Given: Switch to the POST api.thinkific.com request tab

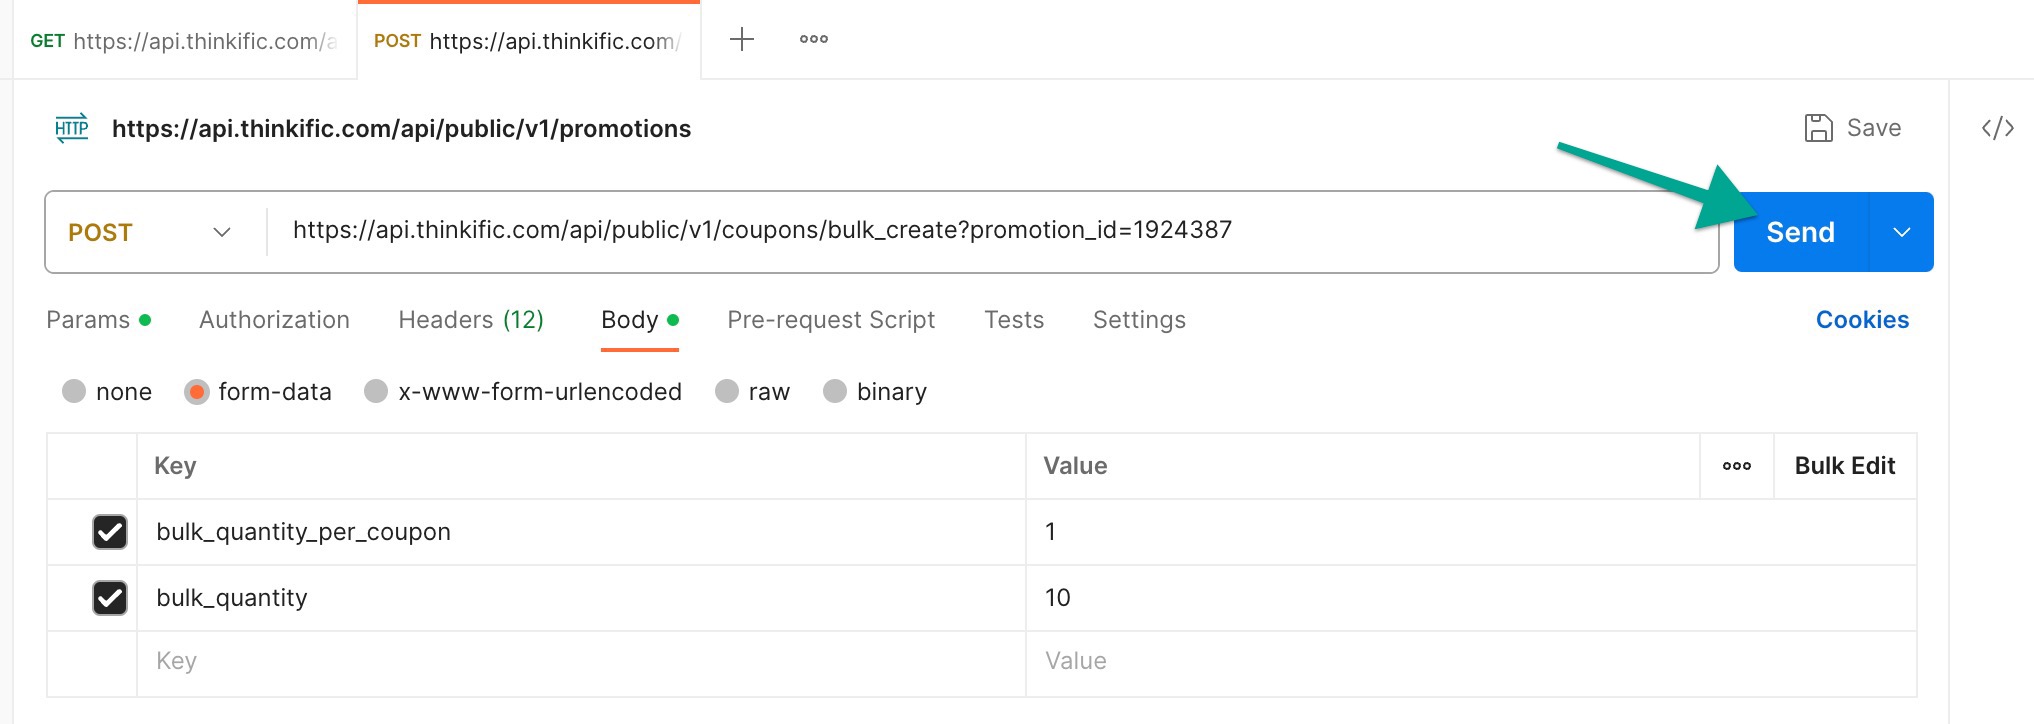Looking at the screenshot, I should (x=528, y=41).
